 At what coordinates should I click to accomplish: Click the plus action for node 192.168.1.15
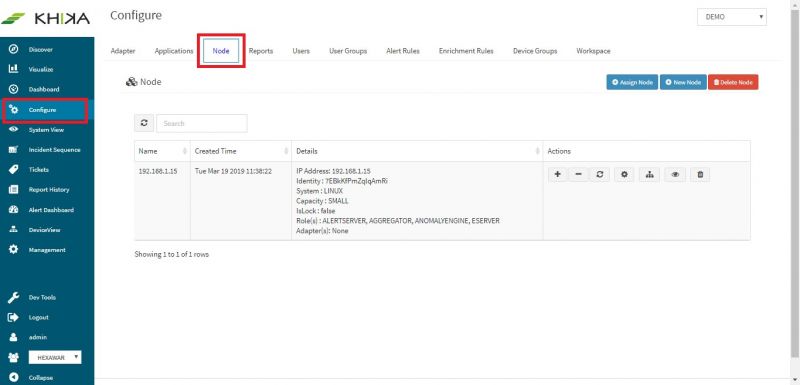[x=558, y=174]
